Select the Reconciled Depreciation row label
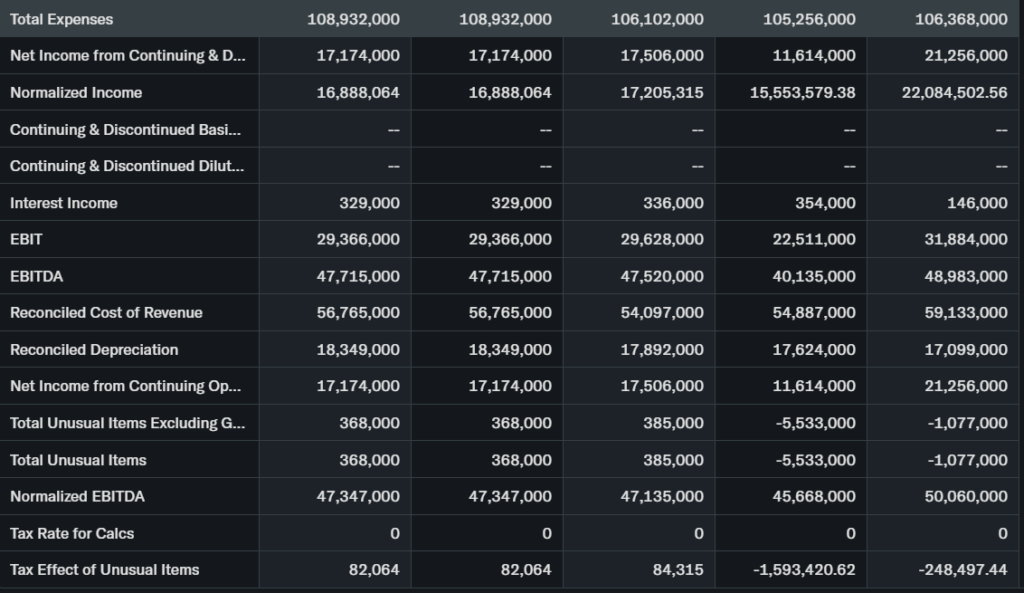Viewport: 1024px width, 593px height. coord(94,349)
